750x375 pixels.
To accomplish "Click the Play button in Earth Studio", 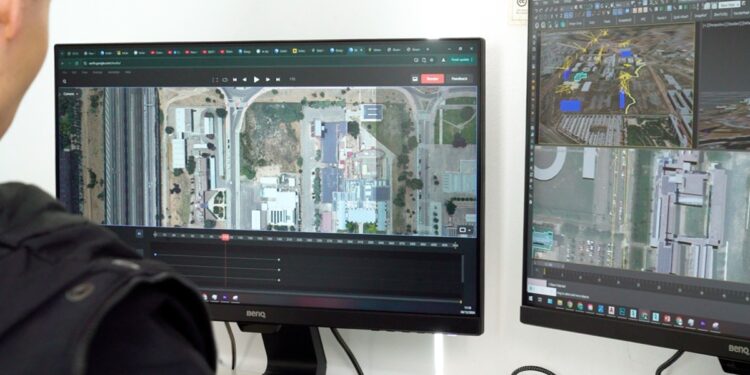I will pos(256,79).
